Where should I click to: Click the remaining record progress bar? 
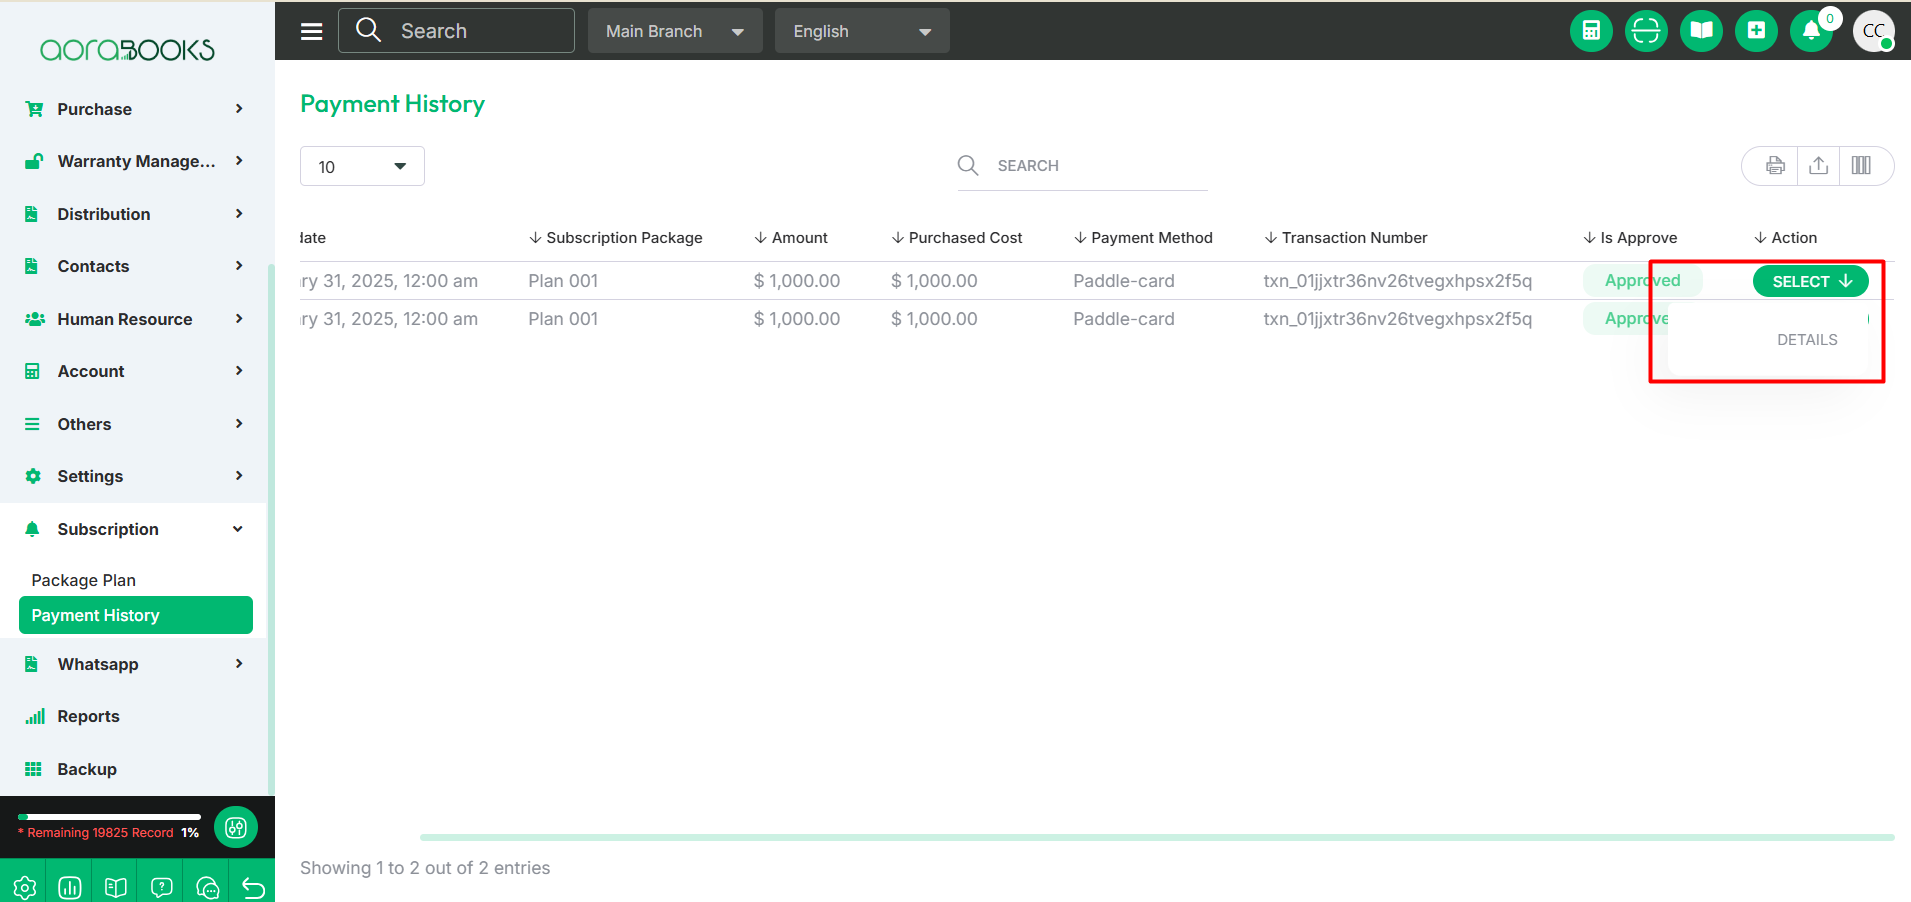pyautogui.click(x=109, y=817)
